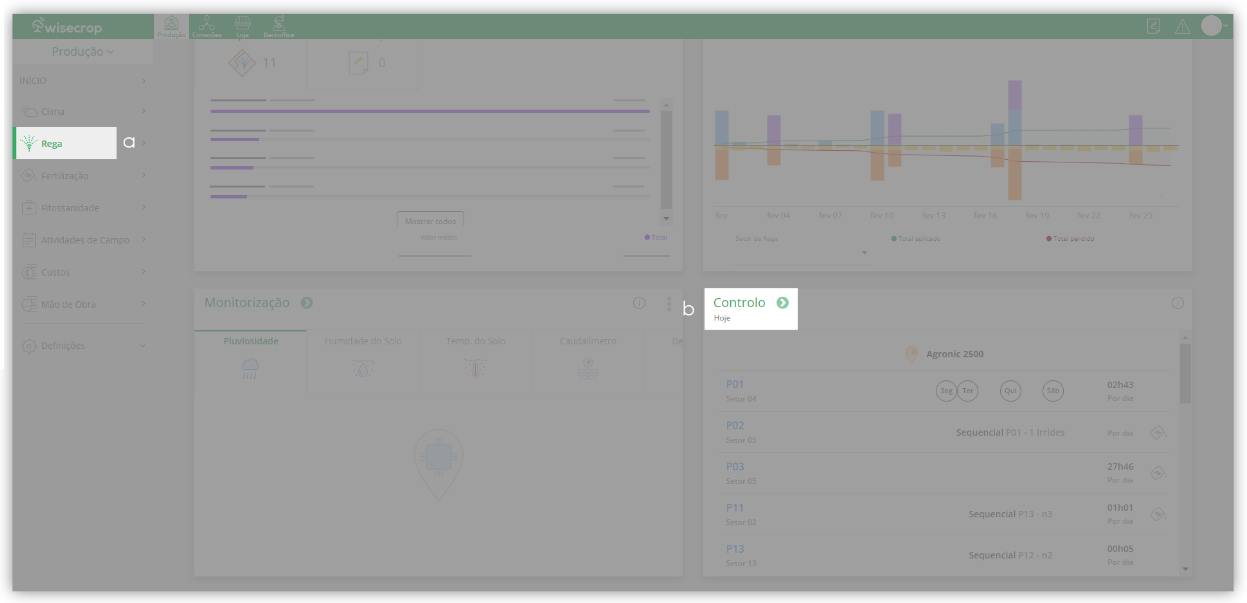Viewport: 1247px width, 603px height.
Task: Open Produção module icon in top bar
Action: (171, 26)
